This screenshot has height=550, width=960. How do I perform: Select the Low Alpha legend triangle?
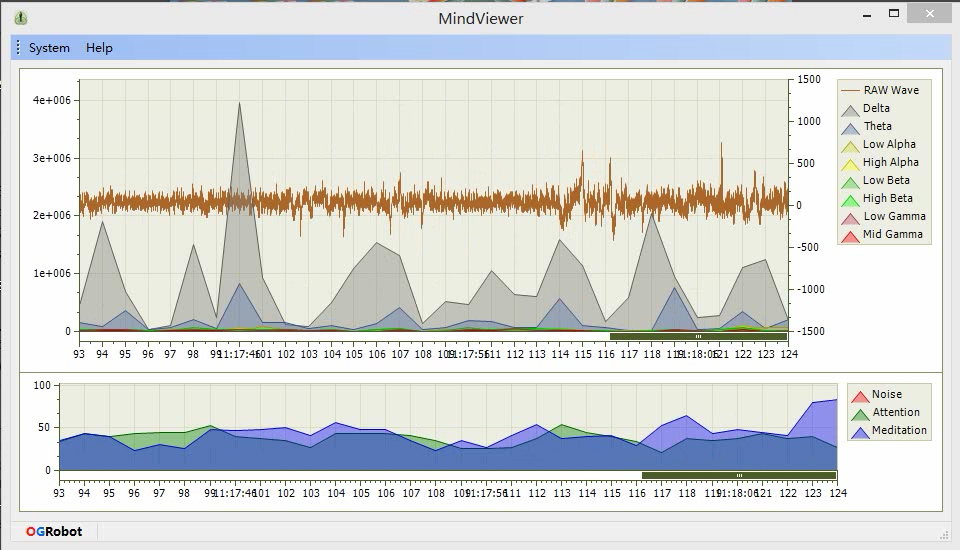(x=850, y=147)
